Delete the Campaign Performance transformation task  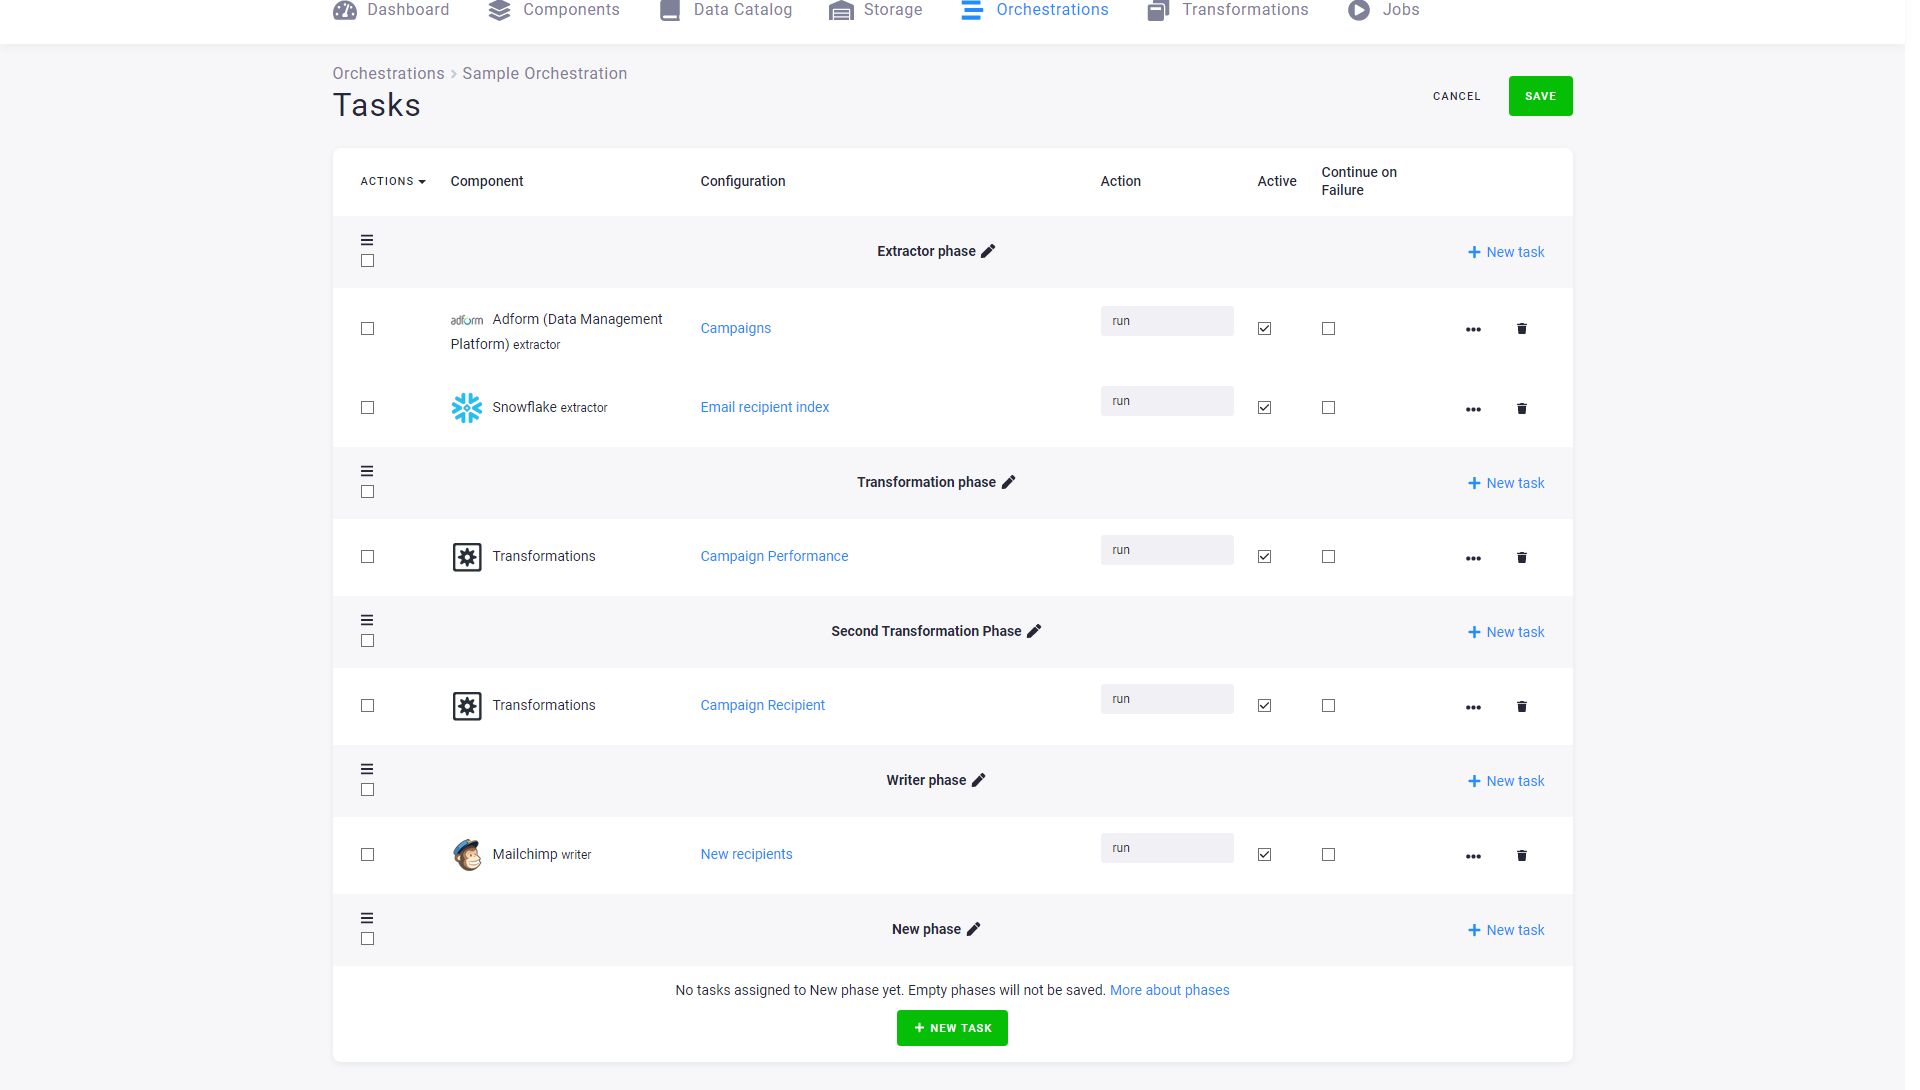click(1521, 557)
